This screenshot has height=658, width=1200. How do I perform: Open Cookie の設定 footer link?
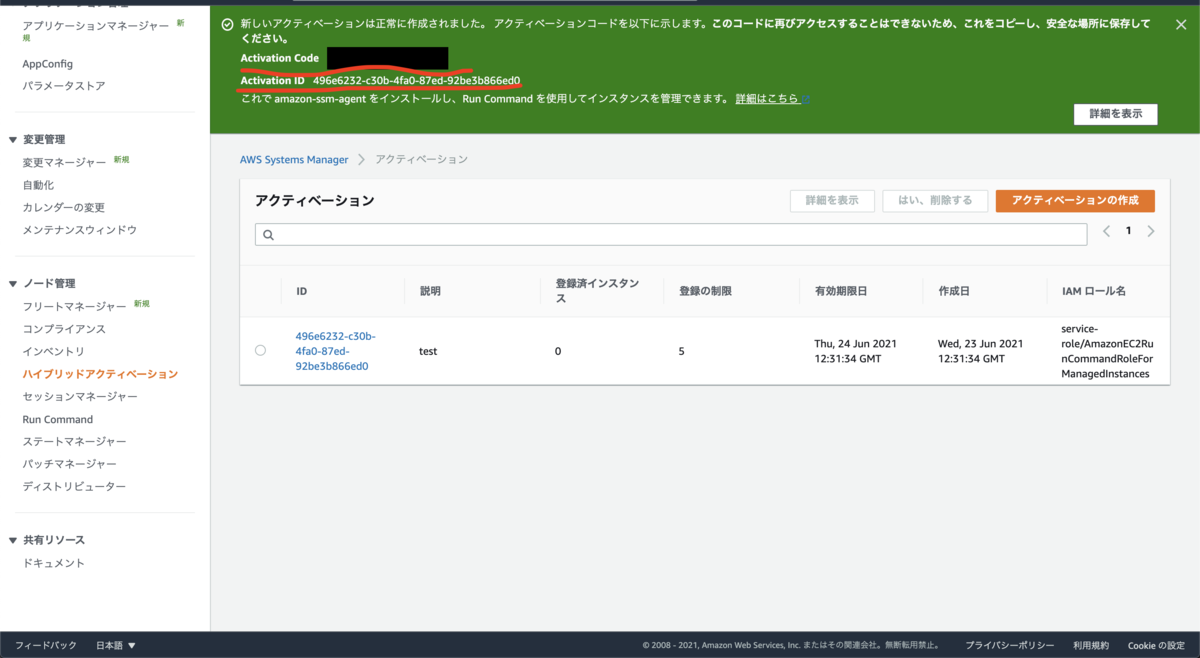pyautogui.click(x=1157, y=646)
